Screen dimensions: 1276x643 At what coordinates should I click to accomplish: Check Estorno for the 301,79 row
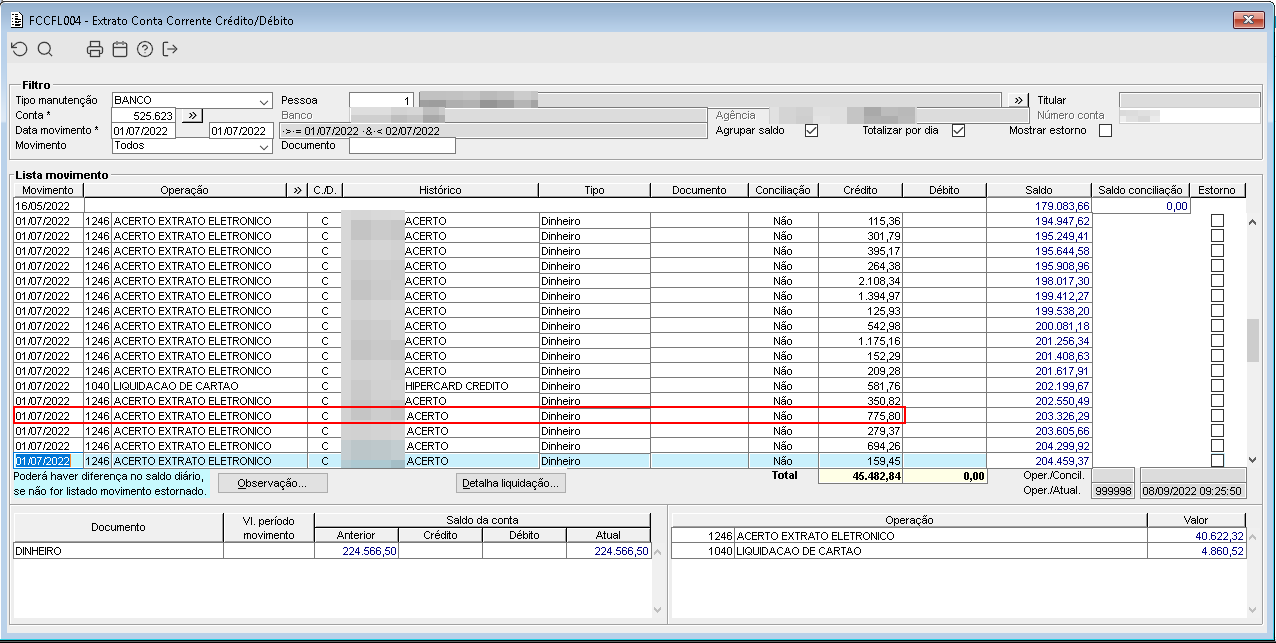[x=1217, y=236]
